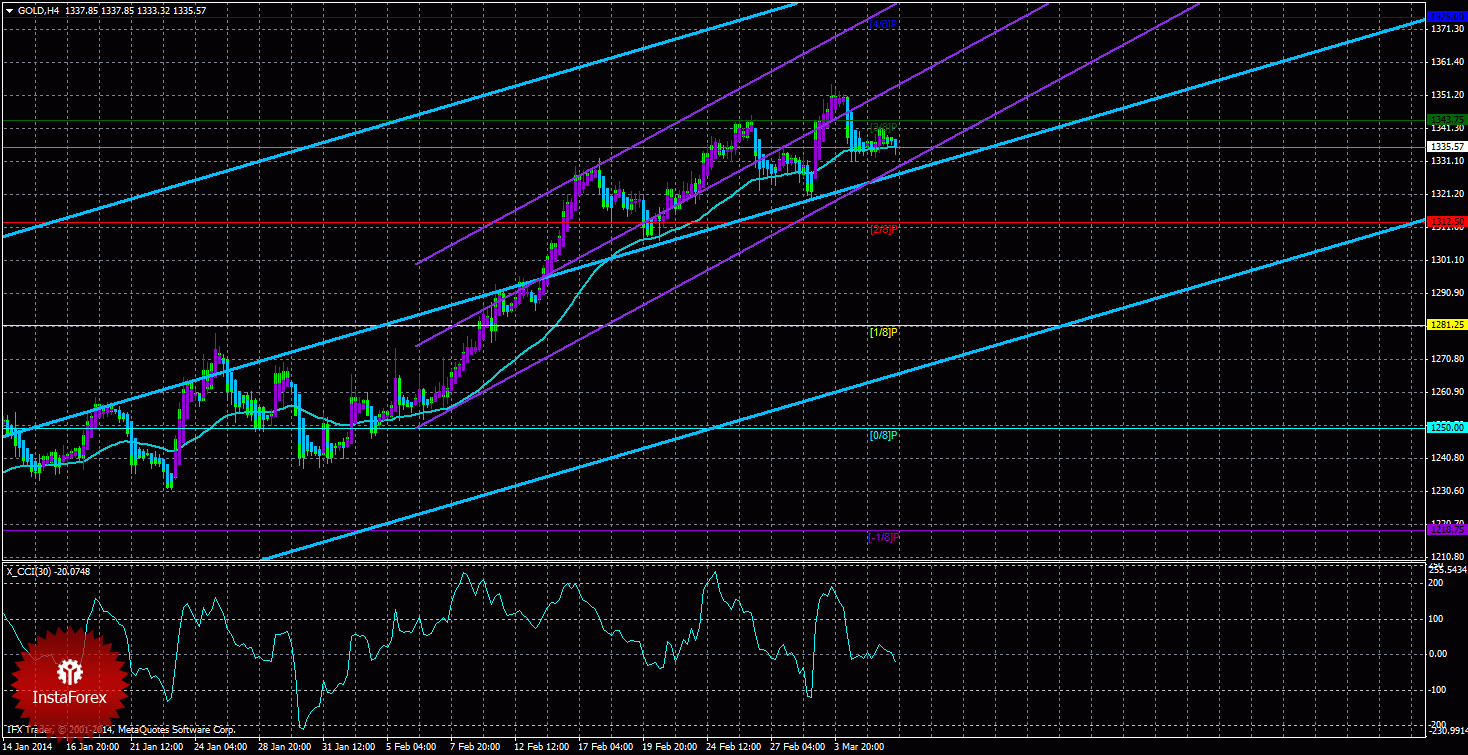Viewport: 1468px width, 755px height.
Task: Click the 1351.20 price scale value
Action: tap(1447, 95)
